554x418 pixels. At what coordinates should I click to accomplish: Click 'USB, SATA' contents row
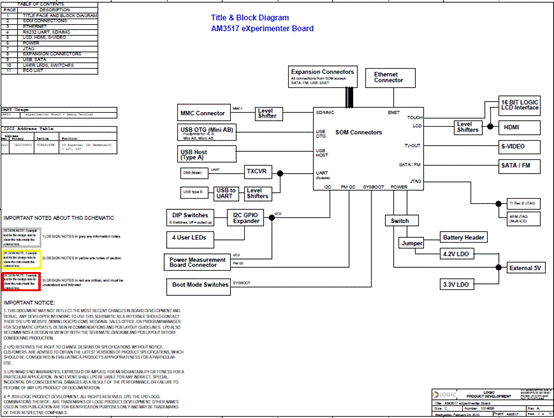pyautogui.click(x=49, y=60)
